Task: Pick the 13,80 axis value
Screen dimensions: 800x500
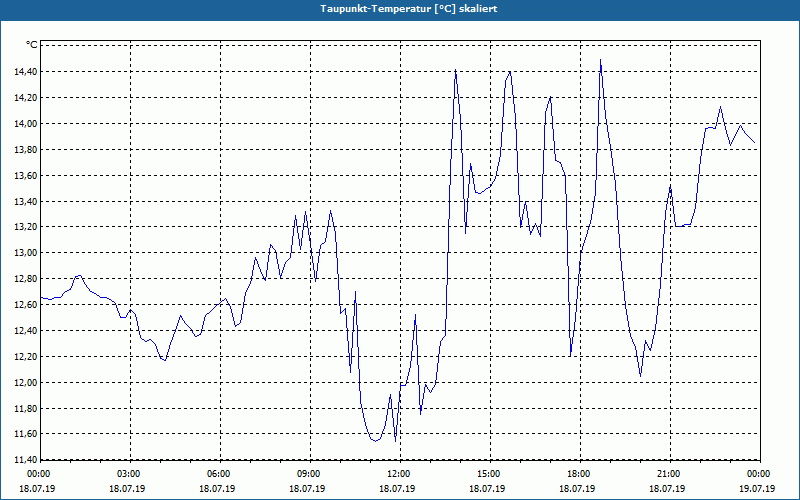Action: 26,149
